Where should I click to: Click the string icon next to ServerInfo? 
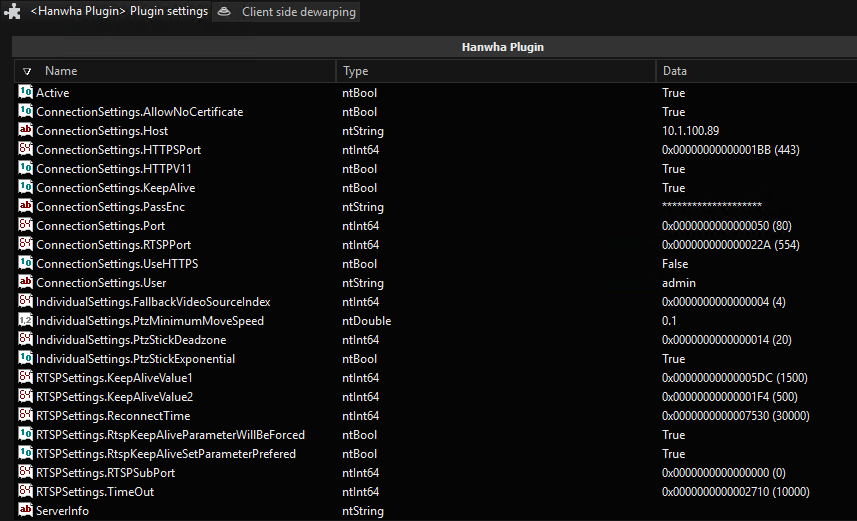[26, 510]
